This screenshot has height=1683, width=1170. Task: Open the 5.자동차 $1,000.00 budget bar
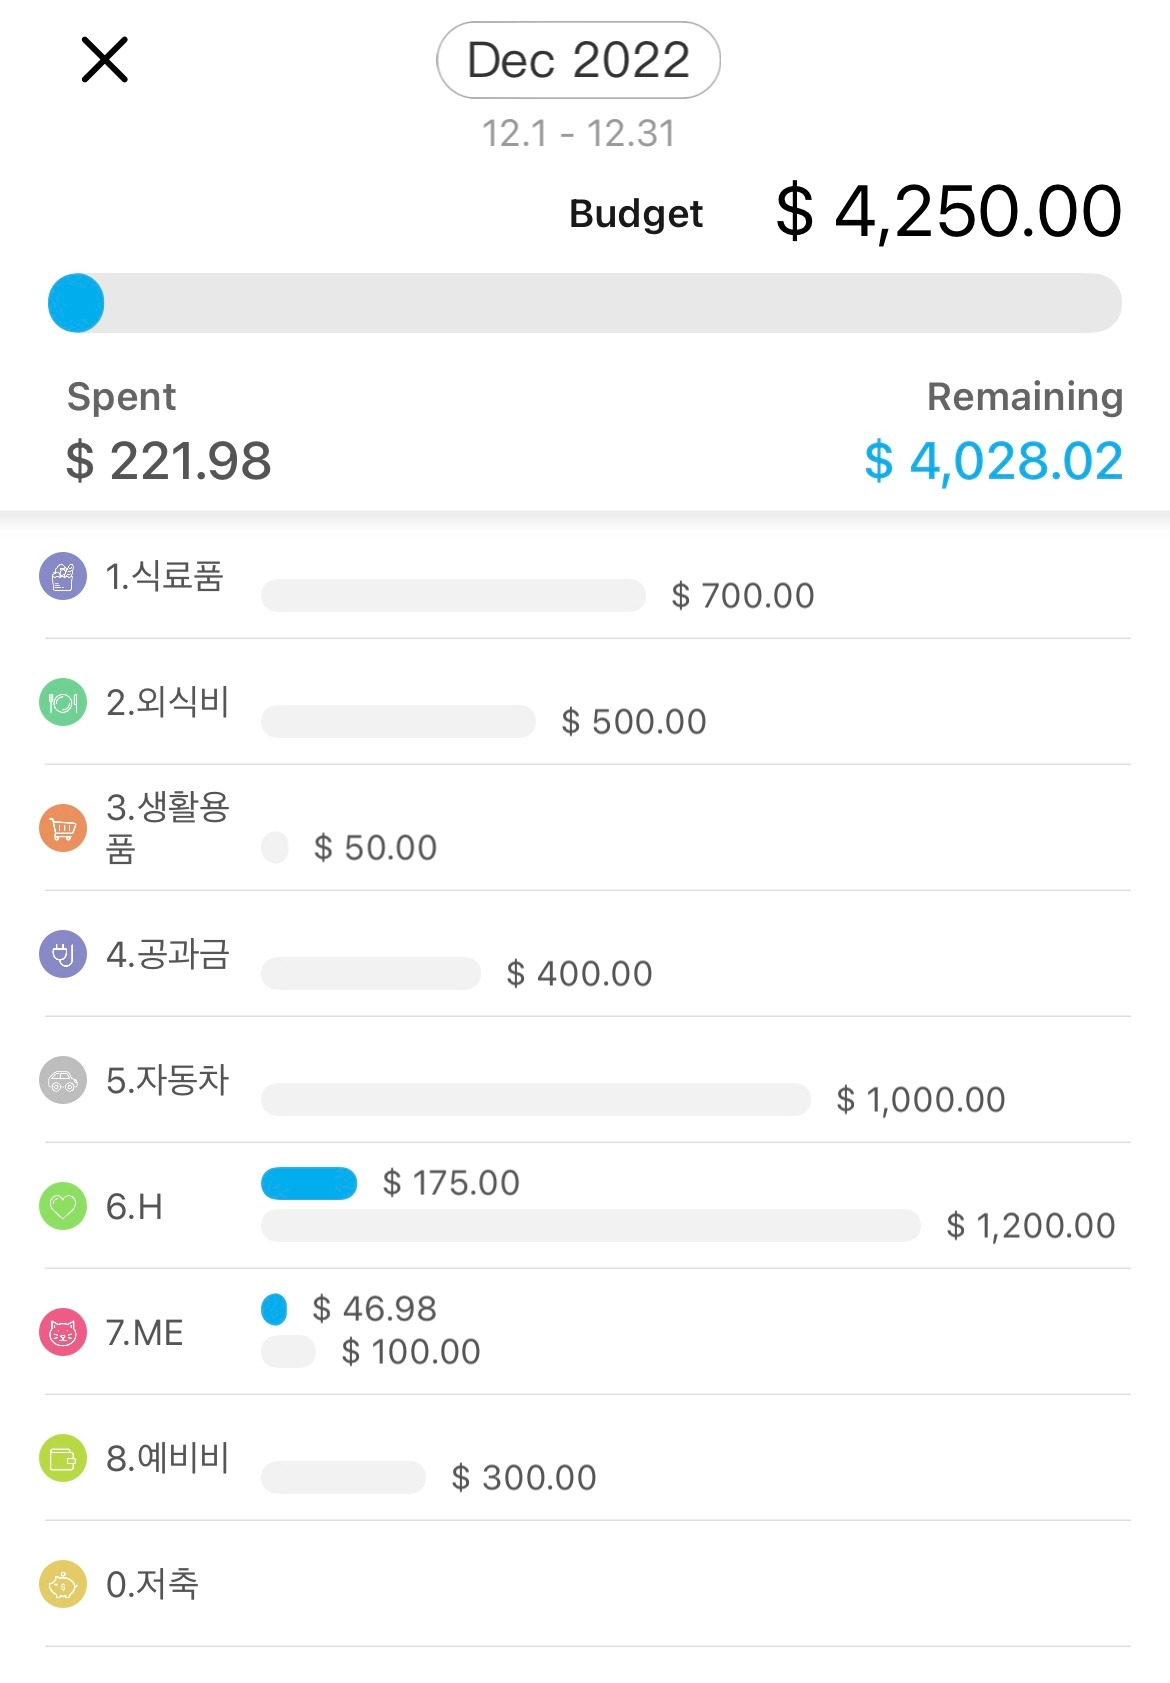click(535, 1100)
